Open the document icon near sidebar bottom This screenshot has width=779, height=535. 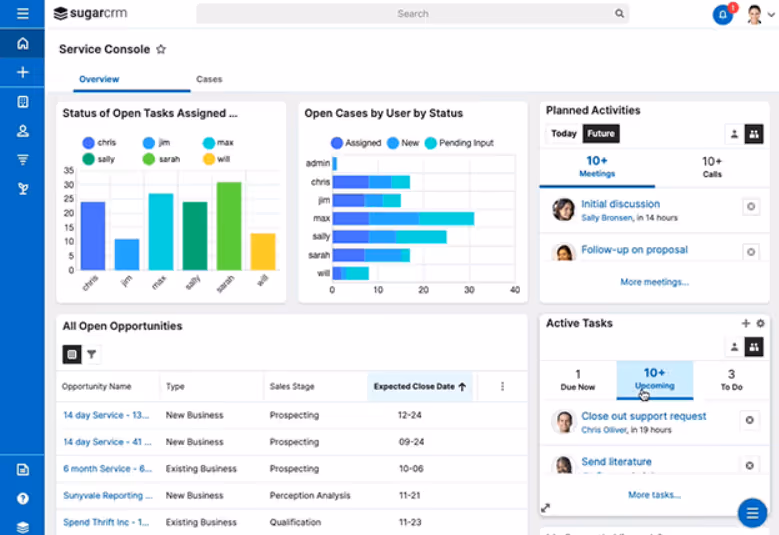point(22,469)
